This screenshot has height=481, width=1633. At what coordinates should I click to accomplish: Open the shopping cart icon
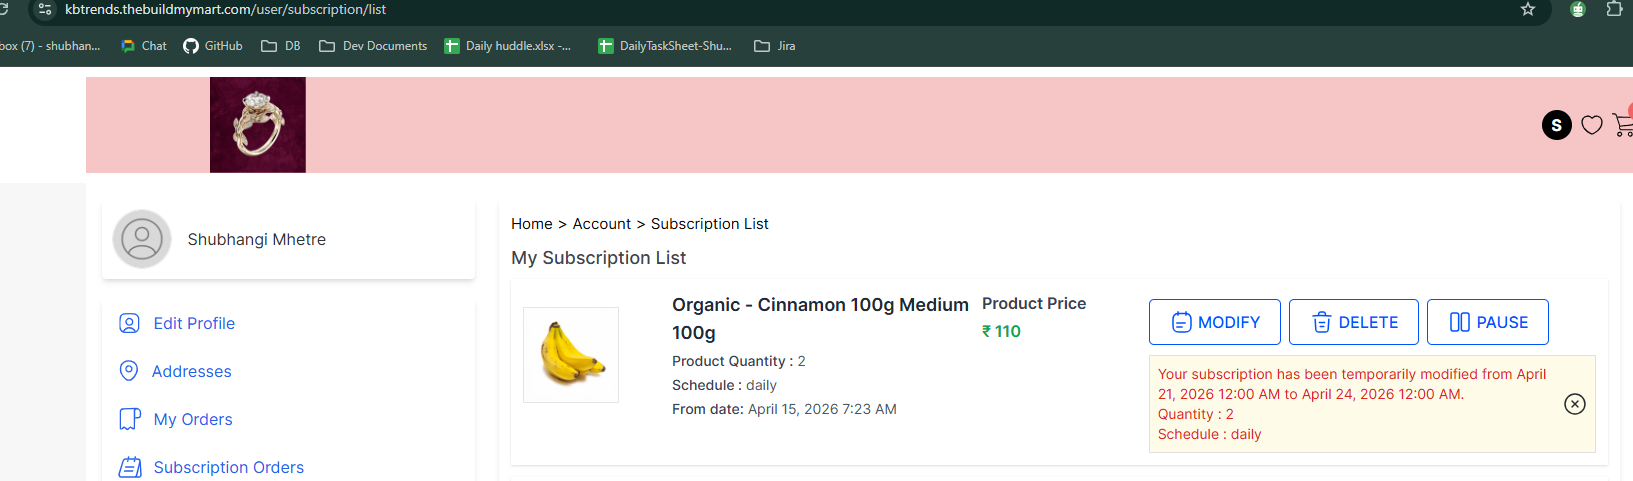1623,125
